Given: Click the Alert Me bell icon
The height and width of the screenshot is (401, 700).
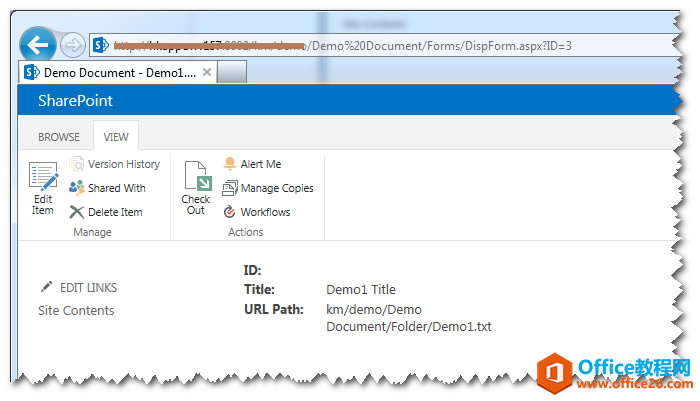Looking at the screenshot, I should click(x=229, y=164).
